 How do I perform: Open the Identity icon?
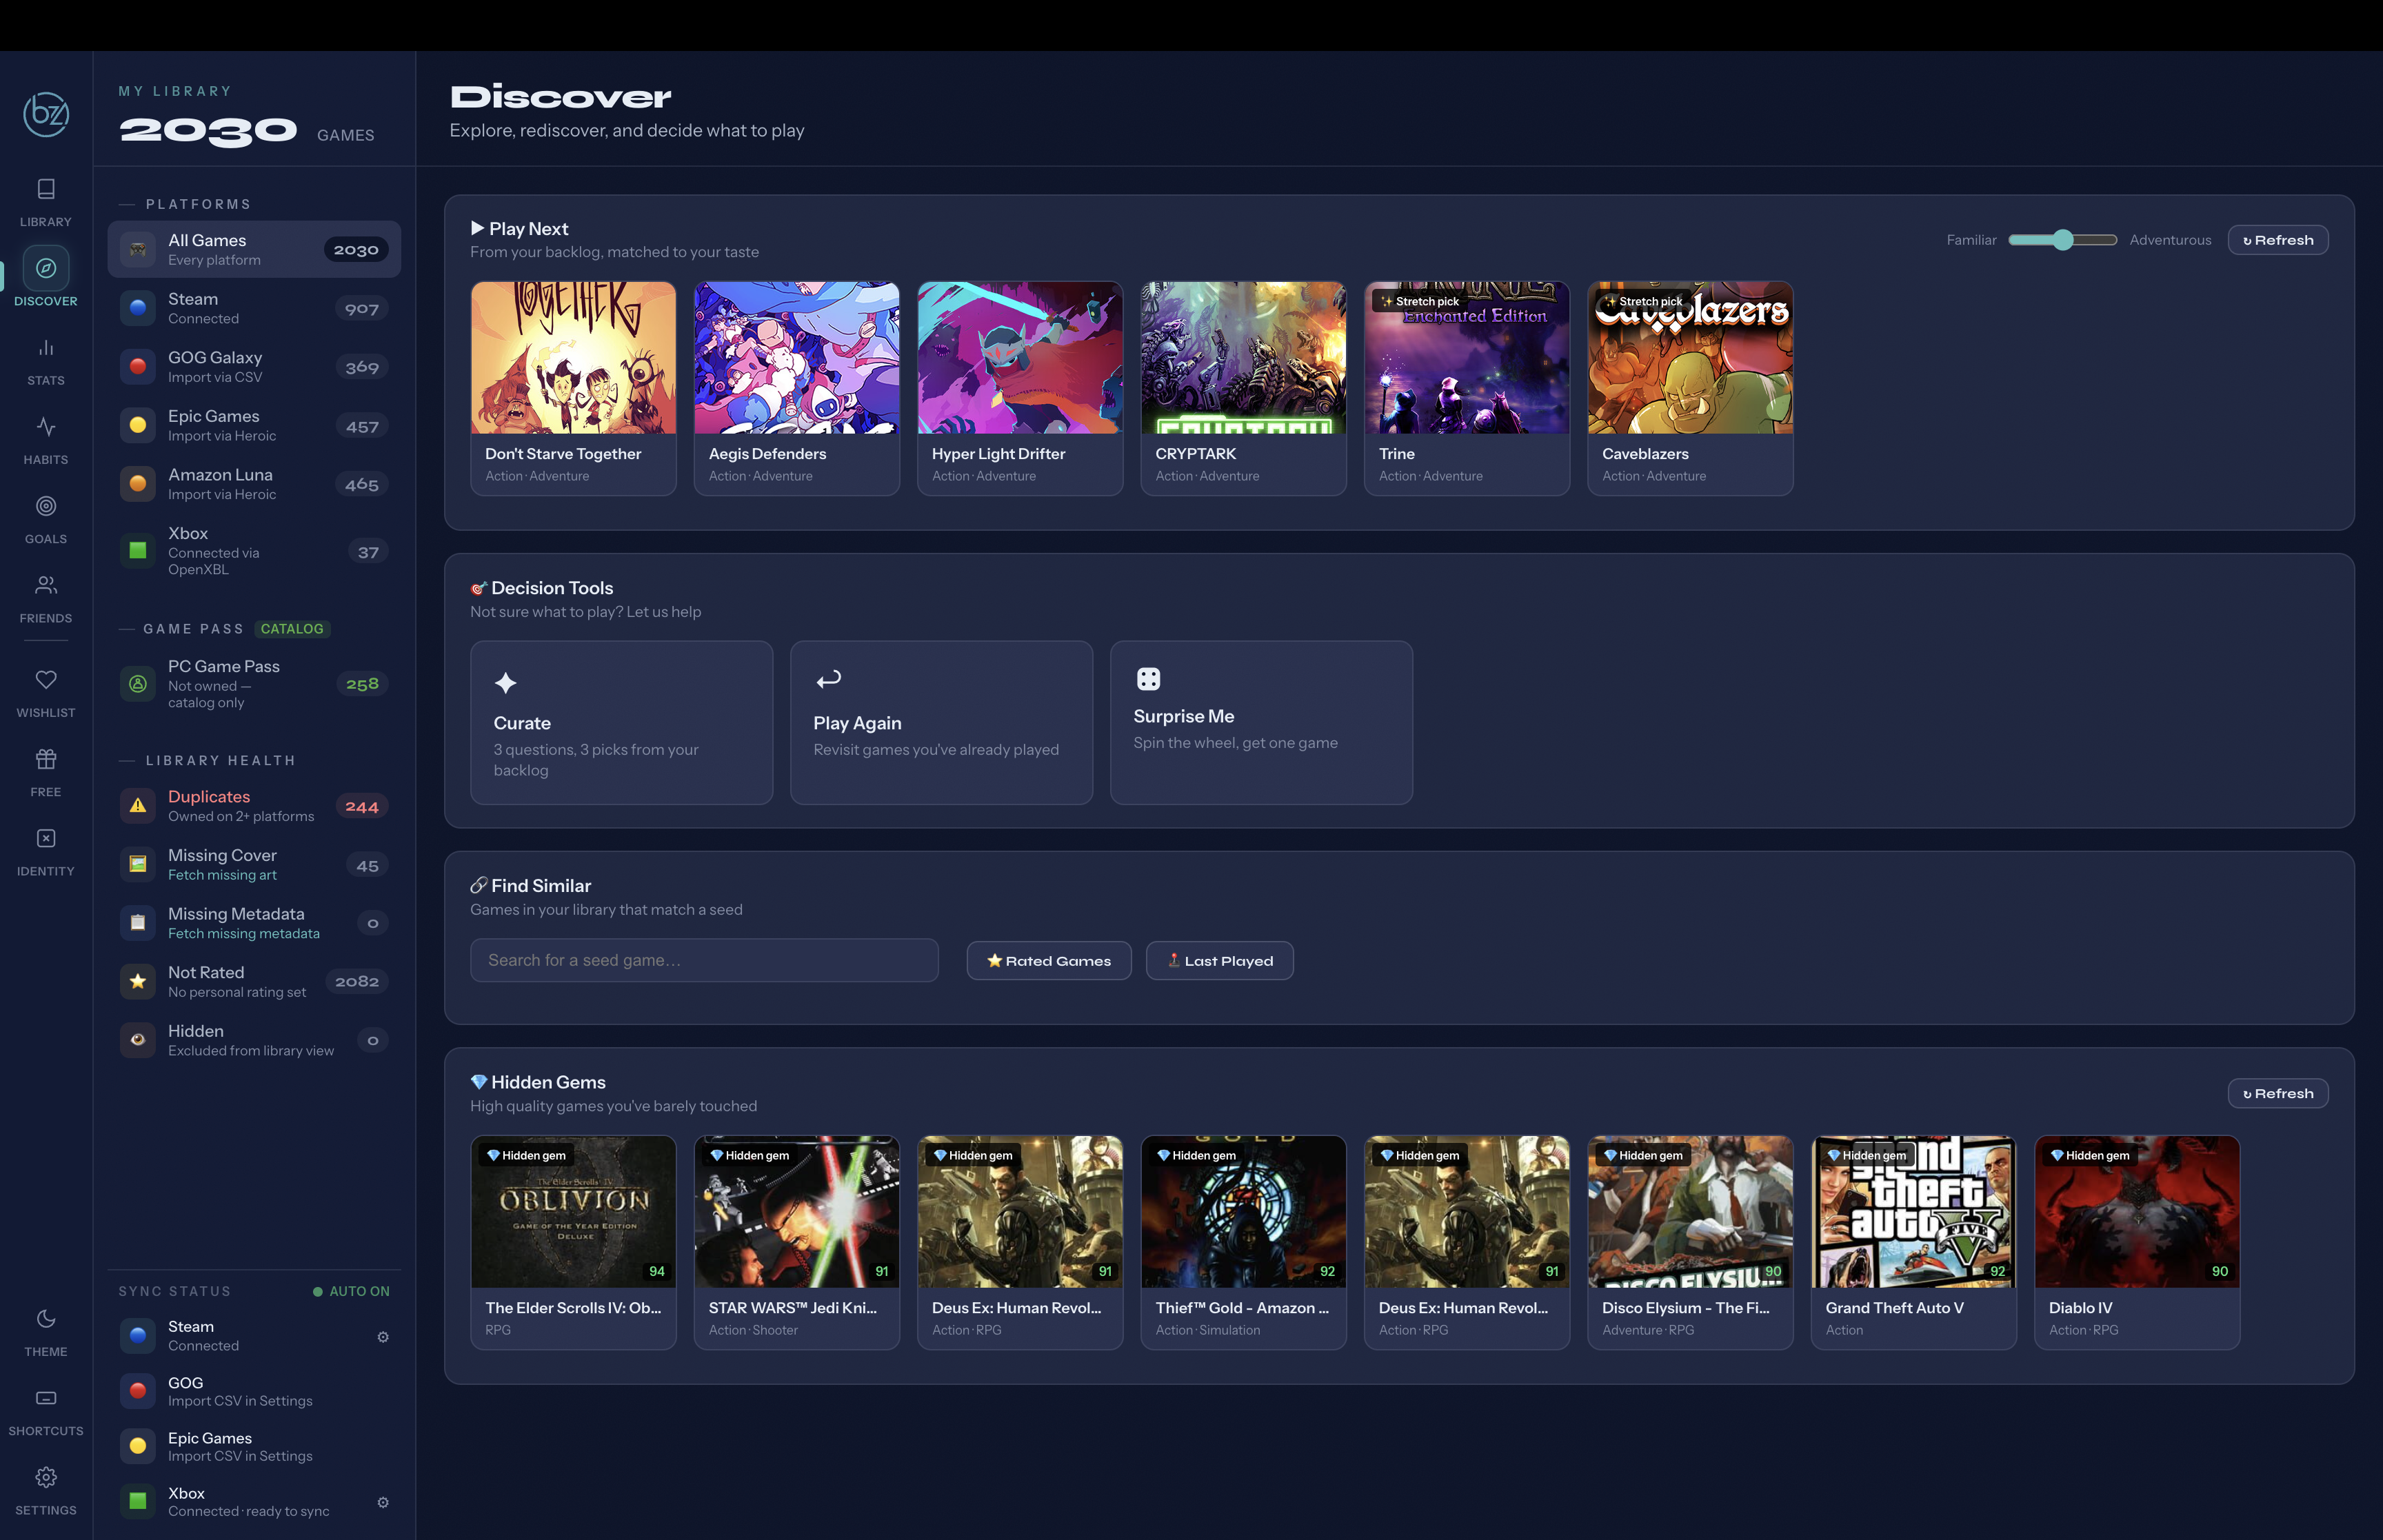tap(46, 838)
